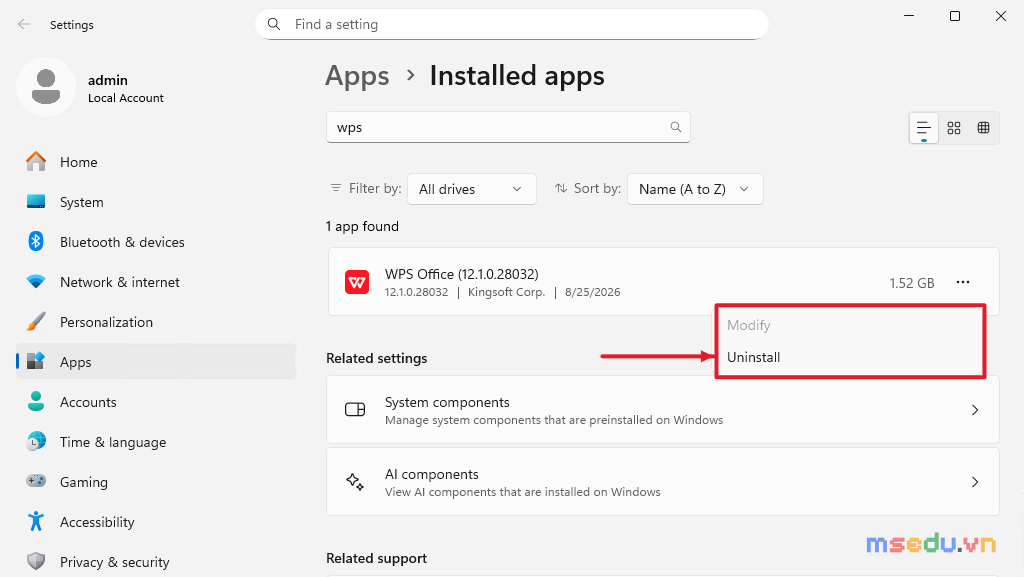Expand AI components chevron

975,482
